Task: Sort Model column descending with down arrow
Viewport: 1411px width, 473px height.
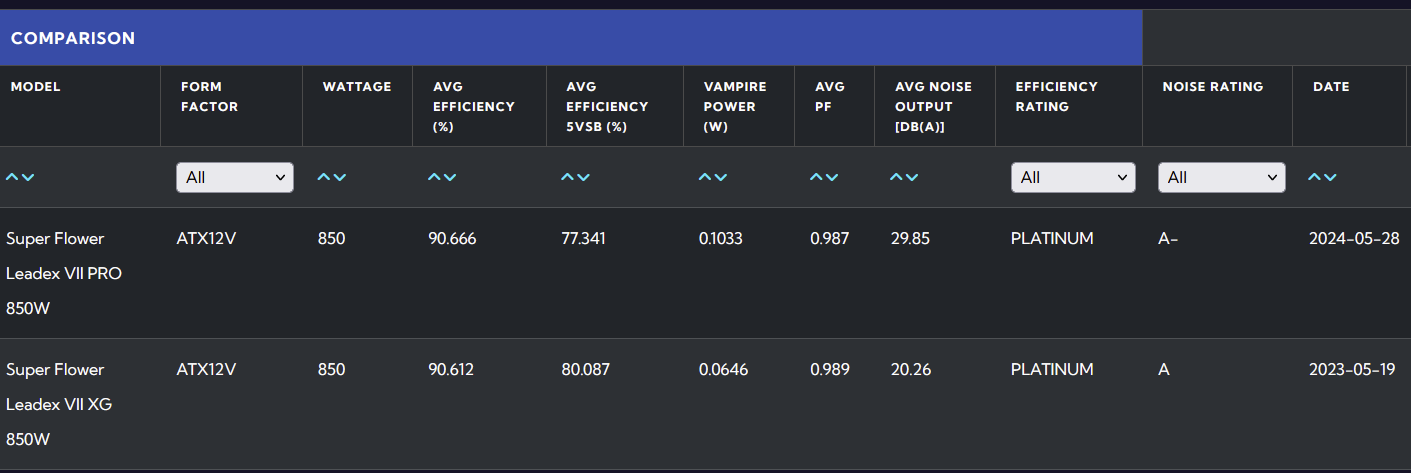Action: point(28,177)
